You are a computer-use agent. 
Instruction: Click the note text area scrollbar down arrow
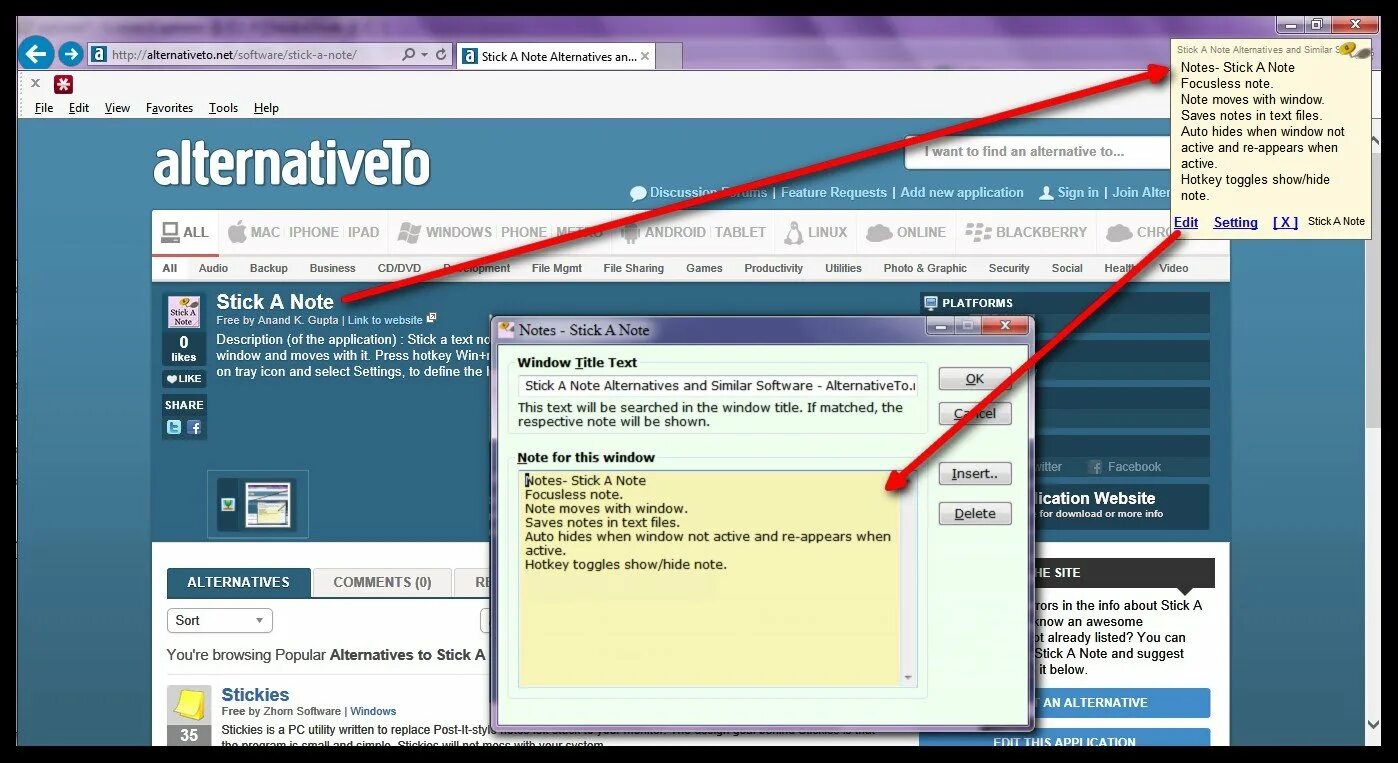pyautogui.click(x=908, y=678)
